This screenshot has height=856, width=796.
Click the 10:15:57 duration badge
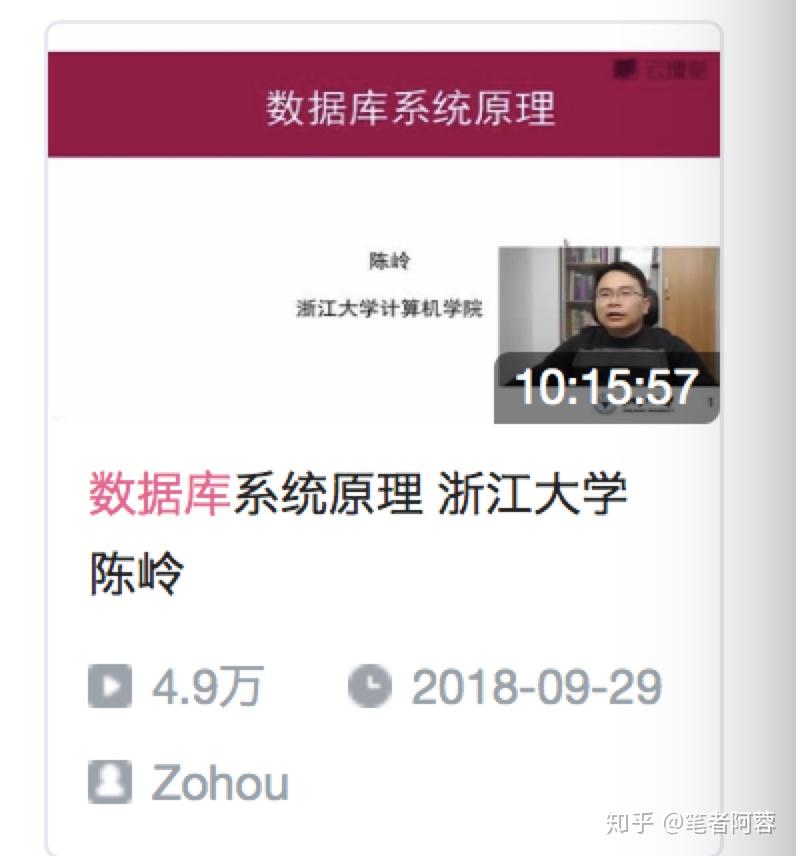[x=606, y=388]
